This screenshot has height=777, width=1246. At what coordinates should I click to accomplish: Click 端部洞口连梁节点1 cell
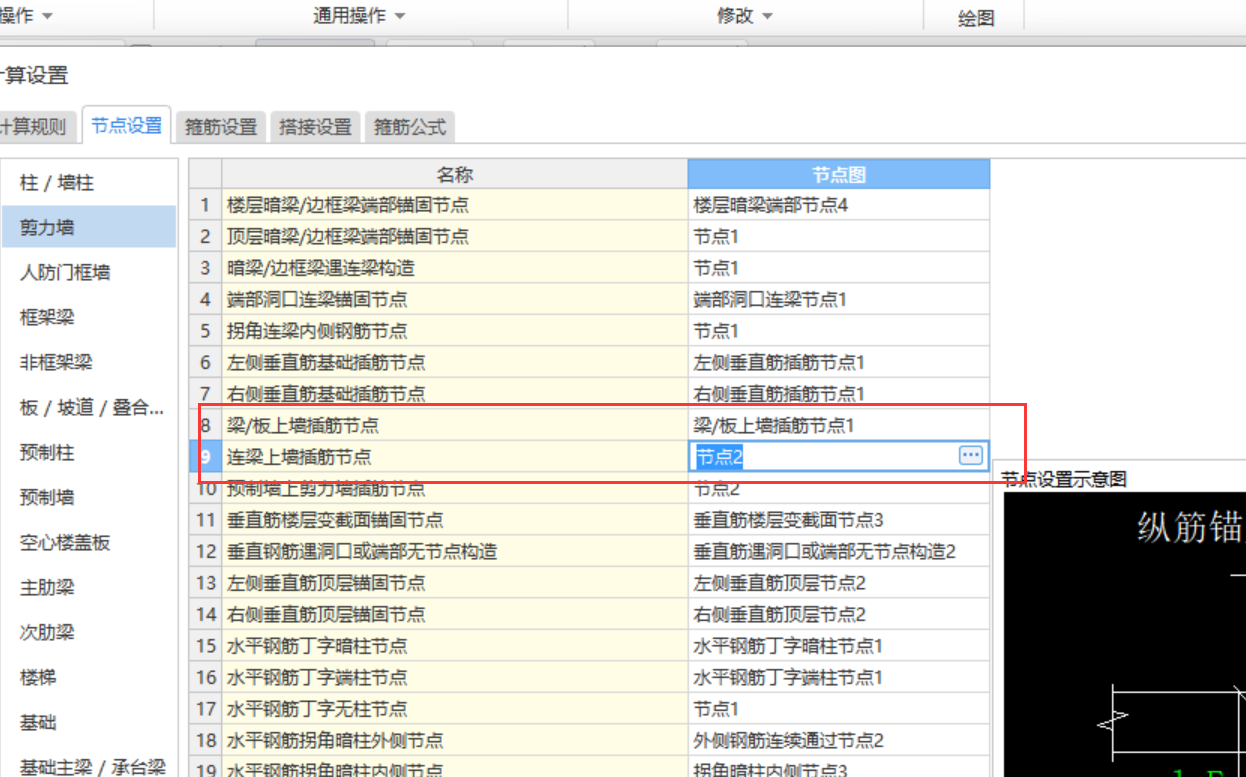point(839,299)
